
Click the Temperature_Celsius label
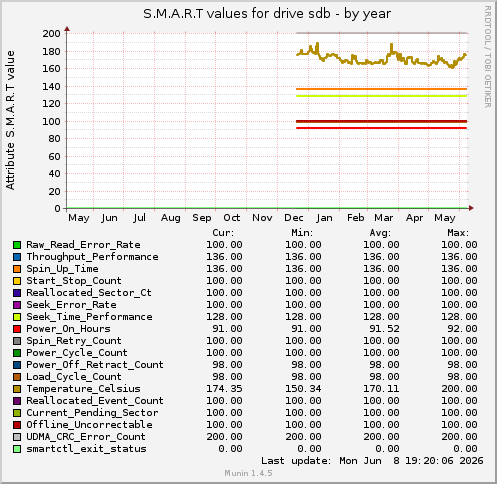pos(83,389)
